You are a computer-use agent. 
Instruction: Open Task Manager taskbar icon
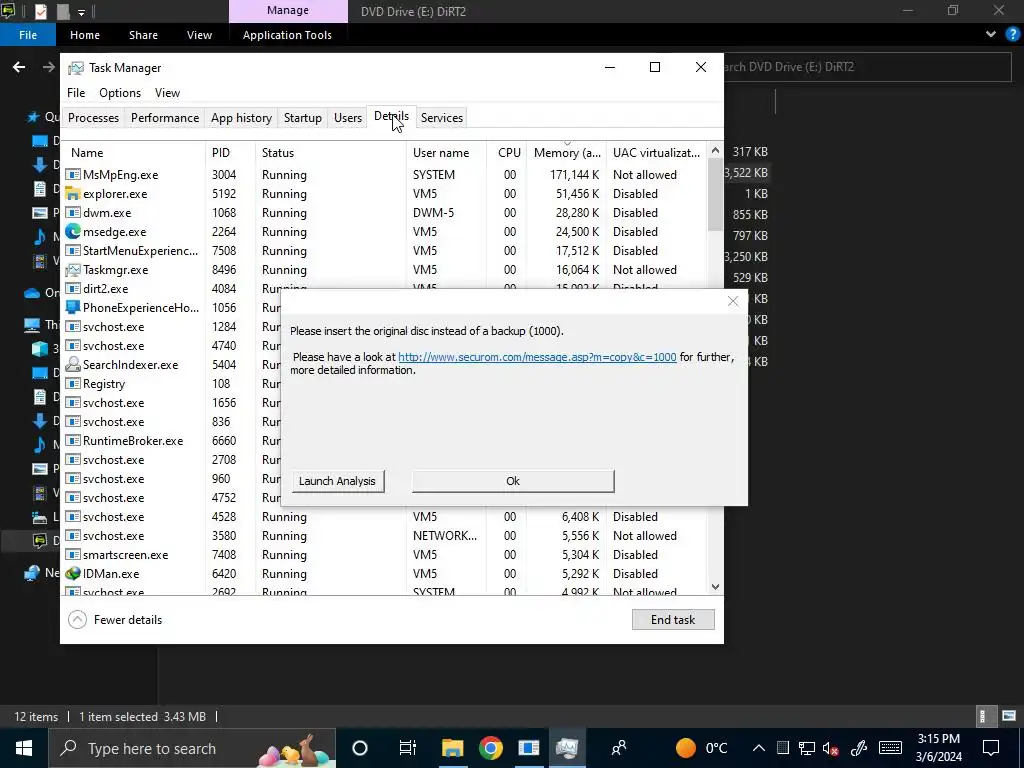pyautogui.click(x=567, y=748)
